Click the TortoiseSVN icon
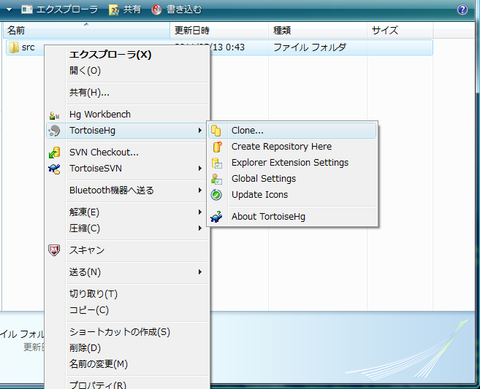The image size is (480, 389). 54,169
